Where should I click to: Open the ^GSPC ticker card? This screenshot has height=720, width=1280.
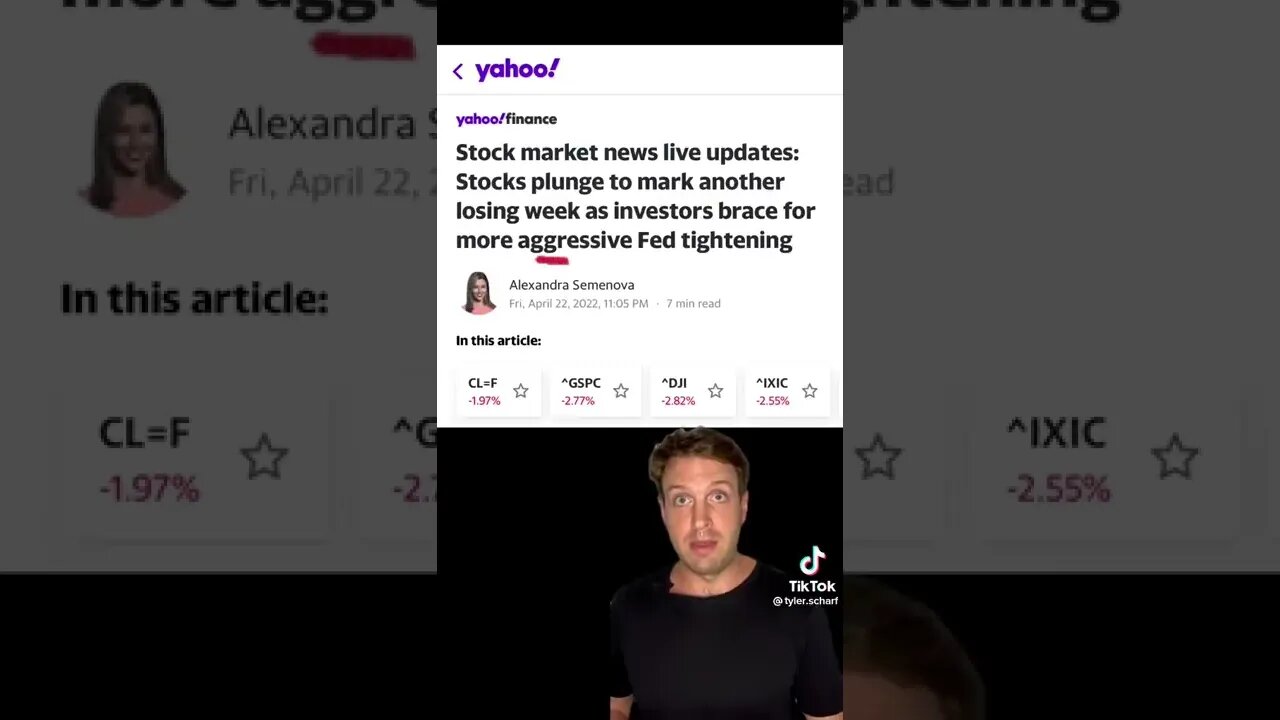pos(595,391)
